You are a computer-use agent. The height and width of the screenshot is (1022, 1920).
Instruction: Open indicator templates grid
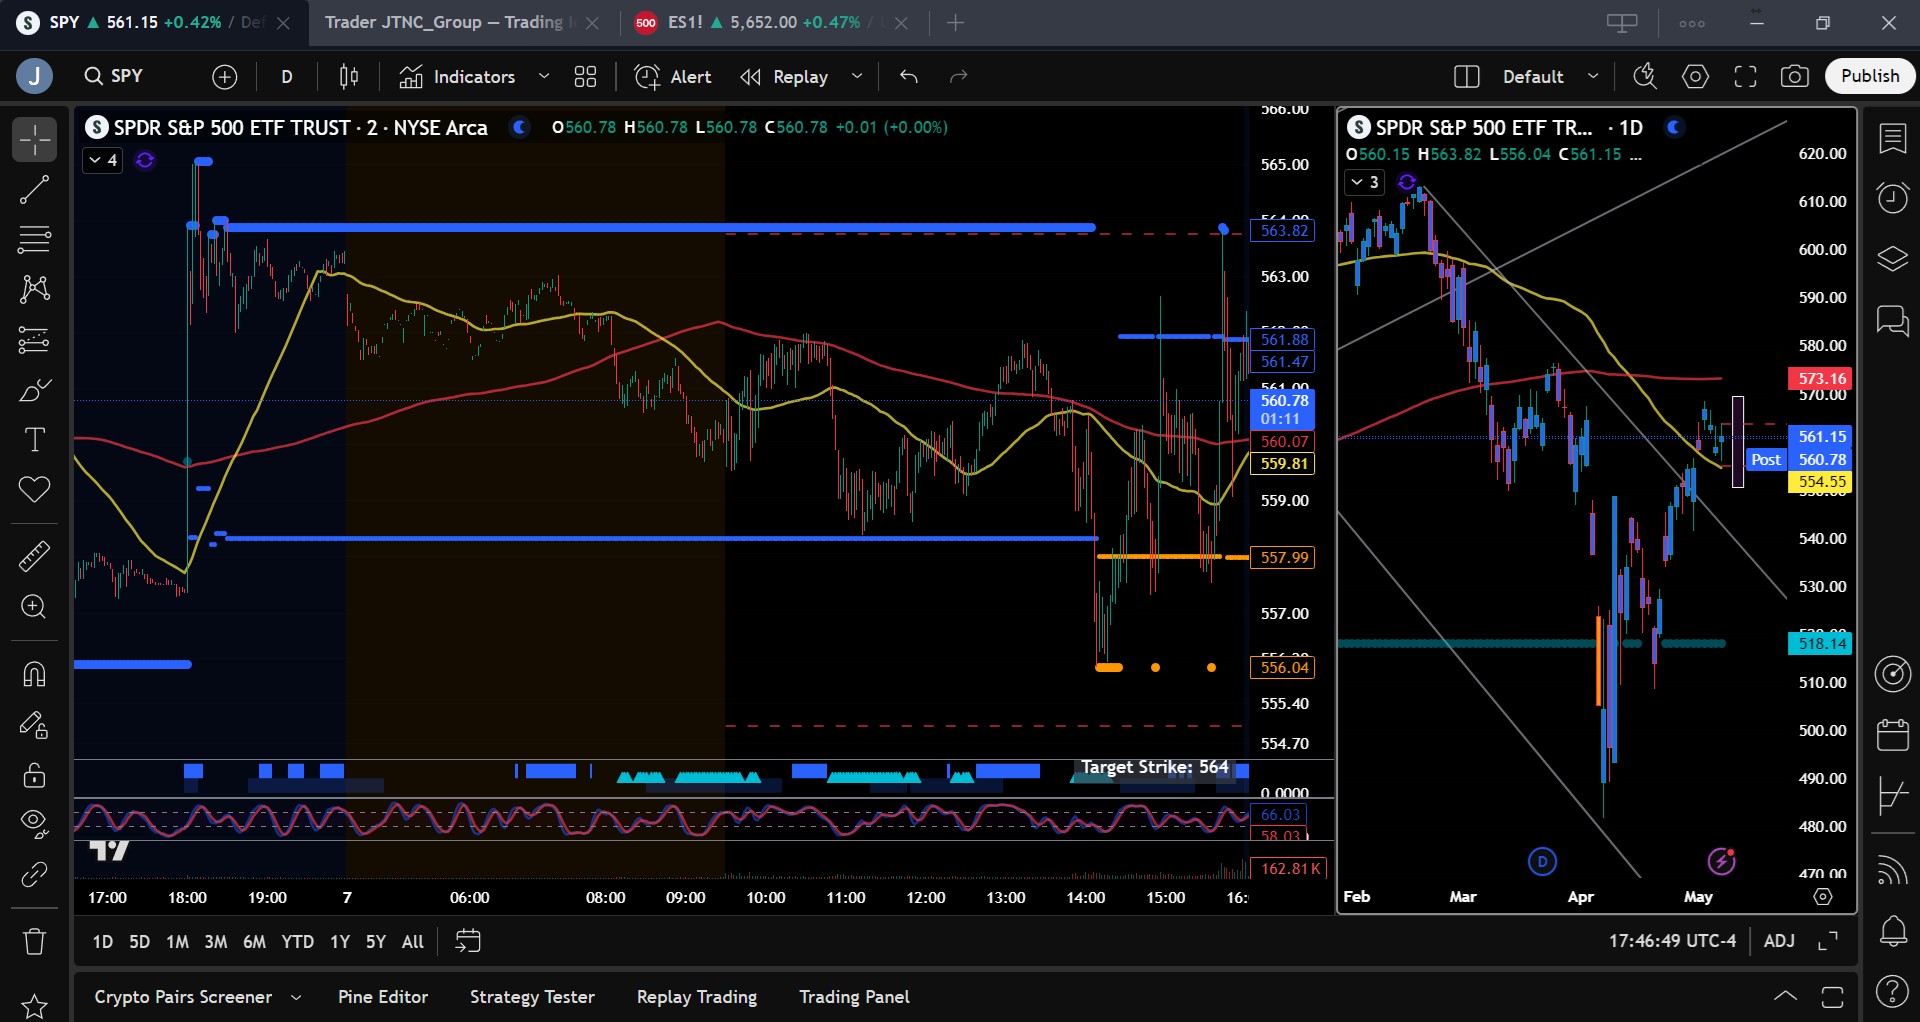tap(585, 76)
